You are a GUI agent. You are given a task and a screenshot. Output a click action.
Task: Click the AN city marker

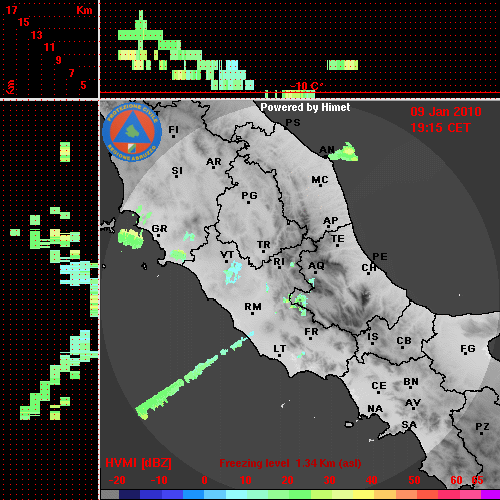click(326, 156)
